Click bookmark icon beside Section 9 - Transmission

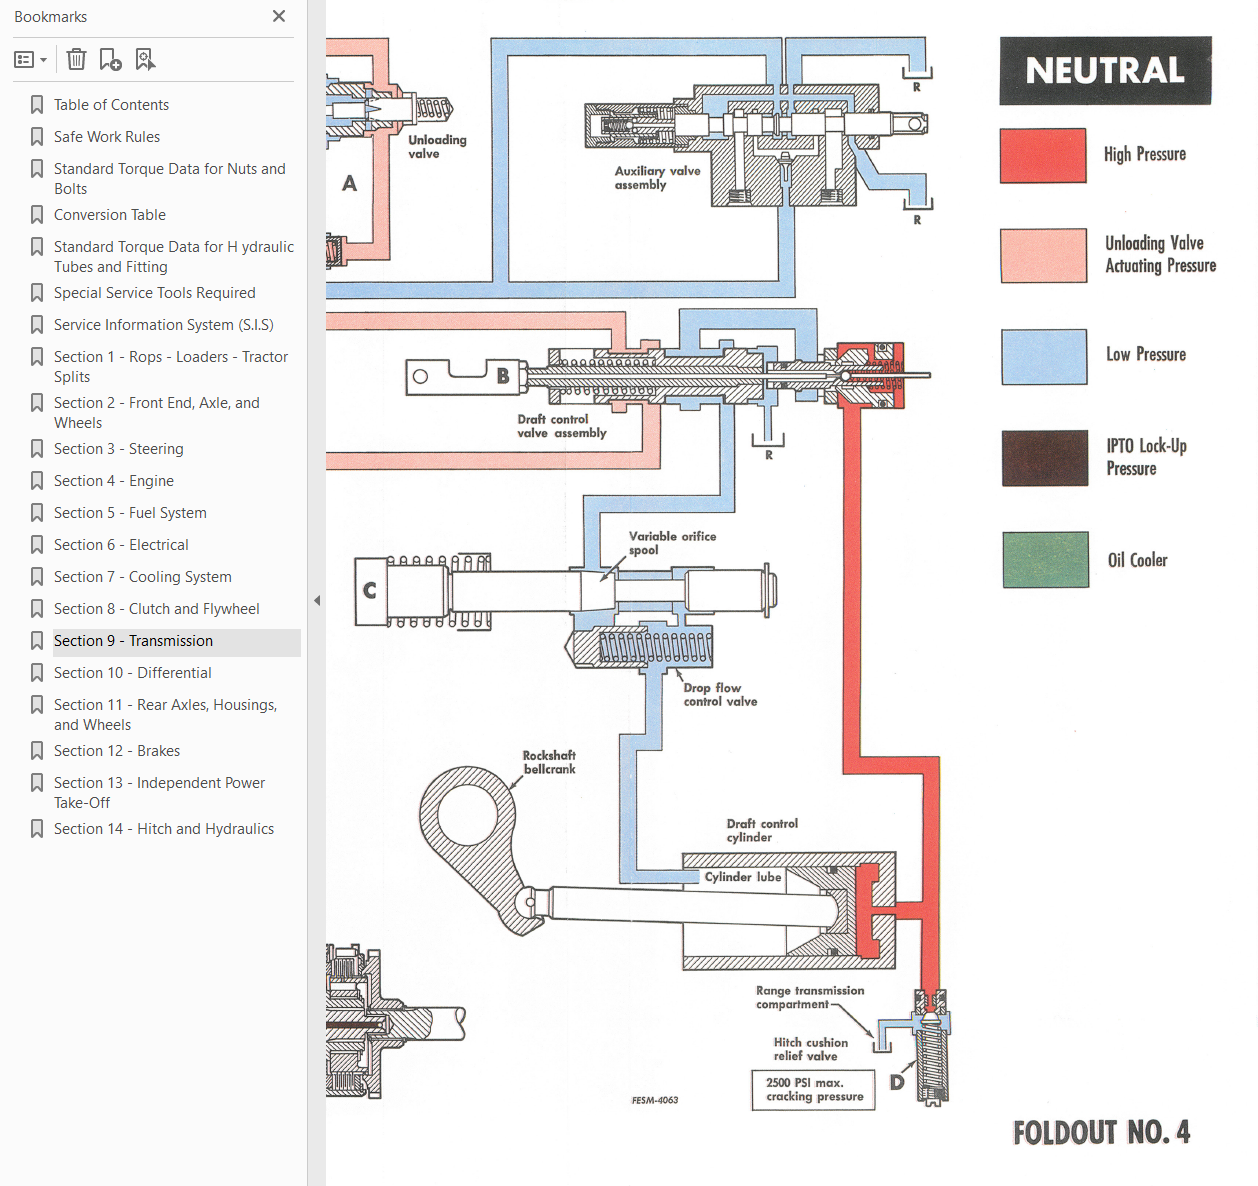pyautogui.click(x=37, y=641)
